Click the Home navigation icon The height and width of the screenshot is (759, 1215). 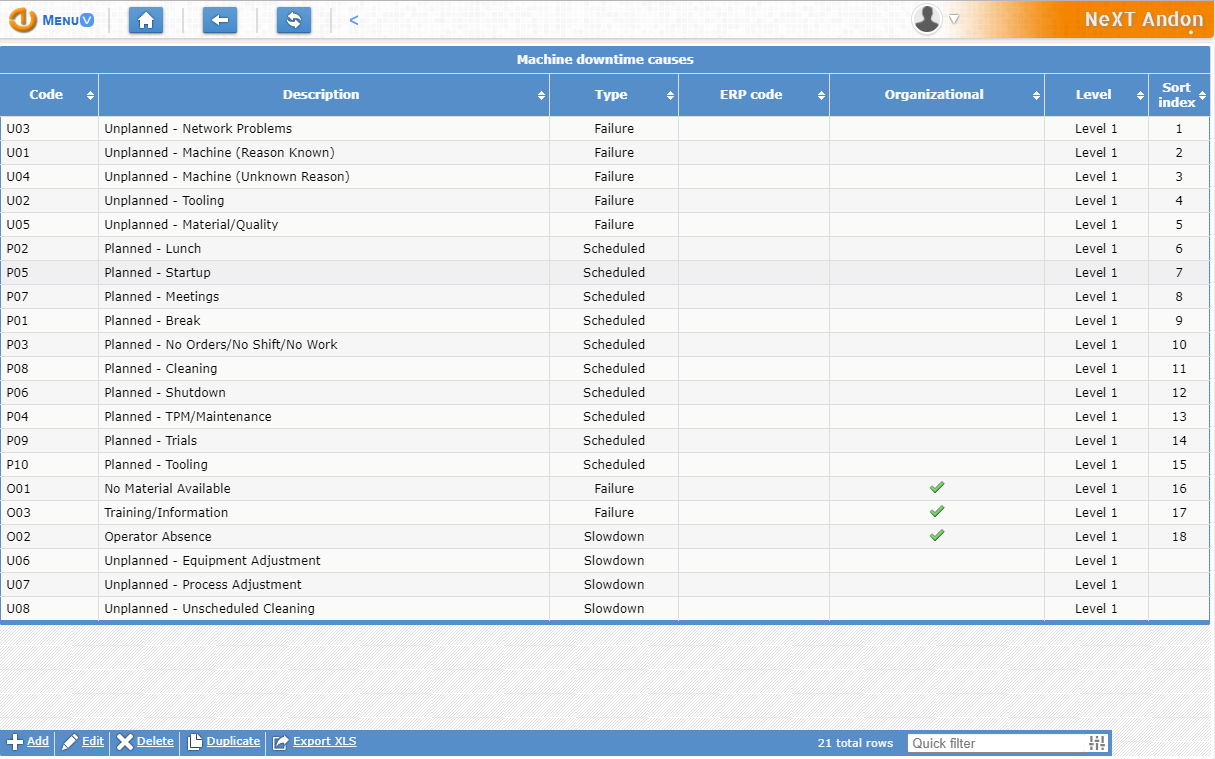[146, 20]
